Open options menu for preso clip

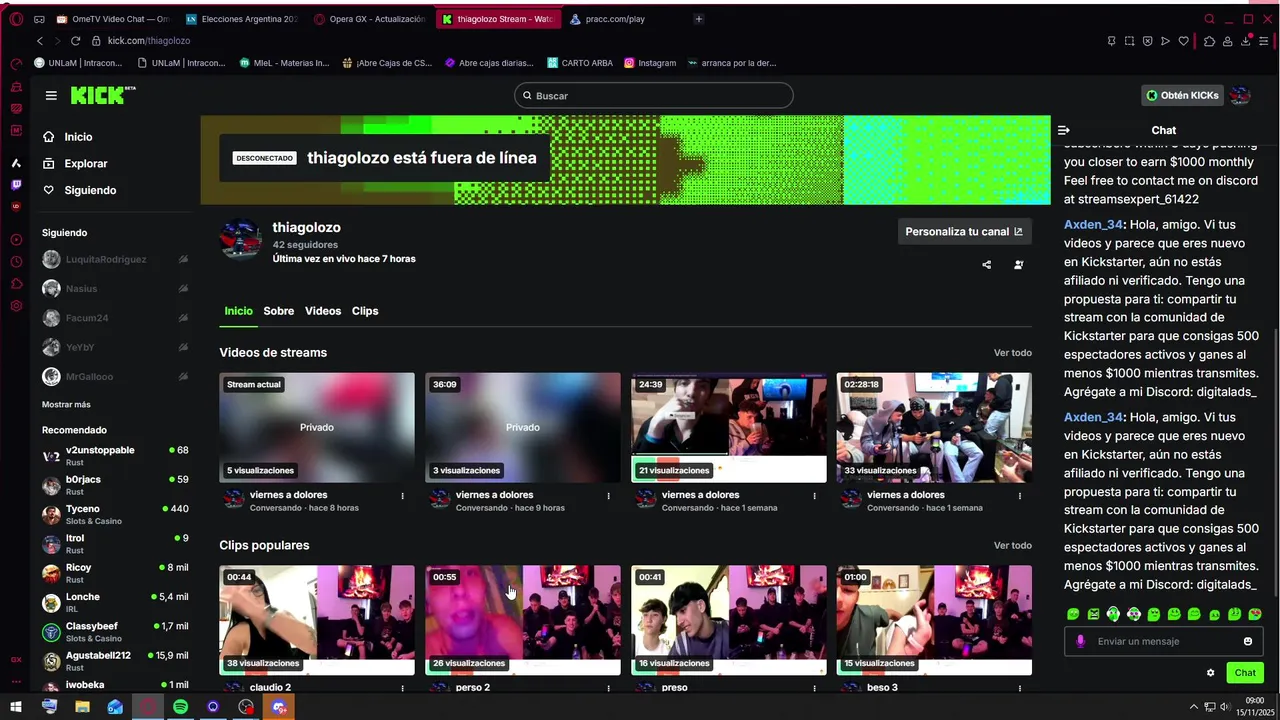[x=814, y=689]
